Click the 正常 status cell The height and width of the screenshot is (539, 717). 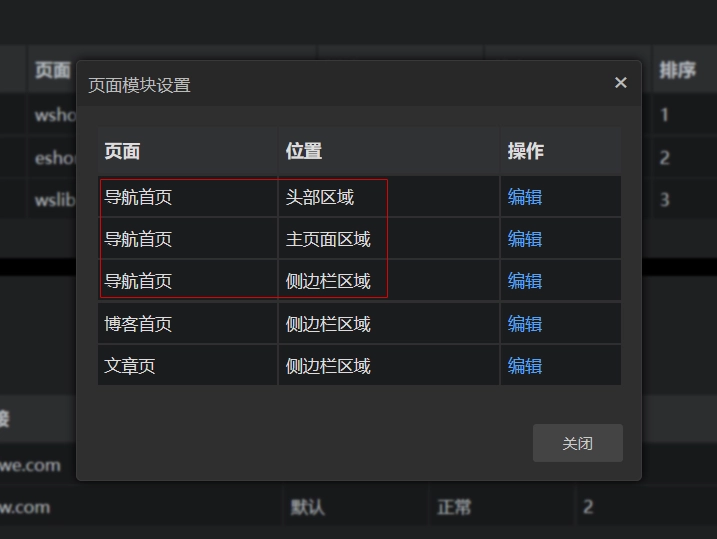coord(453,507)
